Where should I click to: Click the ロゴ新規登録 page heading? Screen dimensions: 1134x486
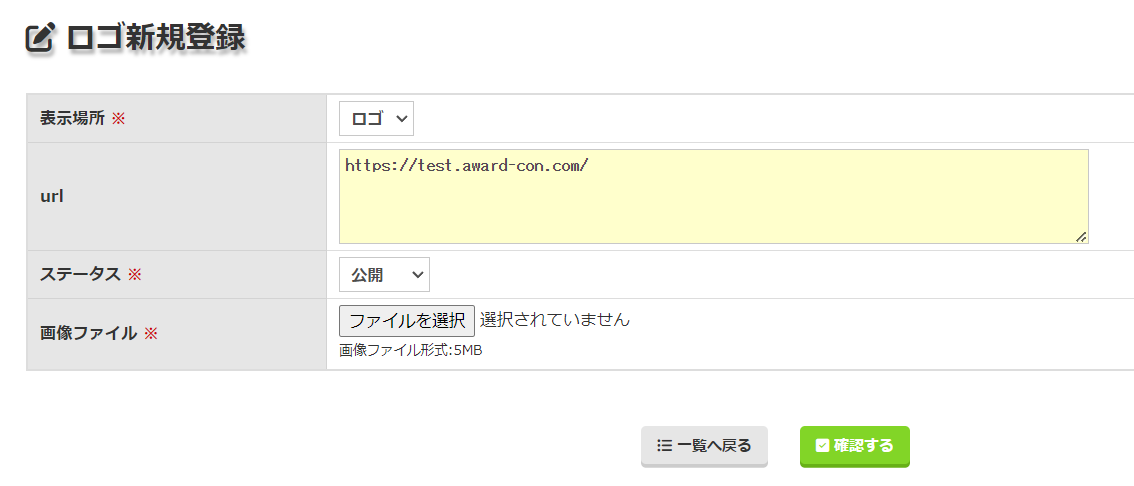point(156,39)
